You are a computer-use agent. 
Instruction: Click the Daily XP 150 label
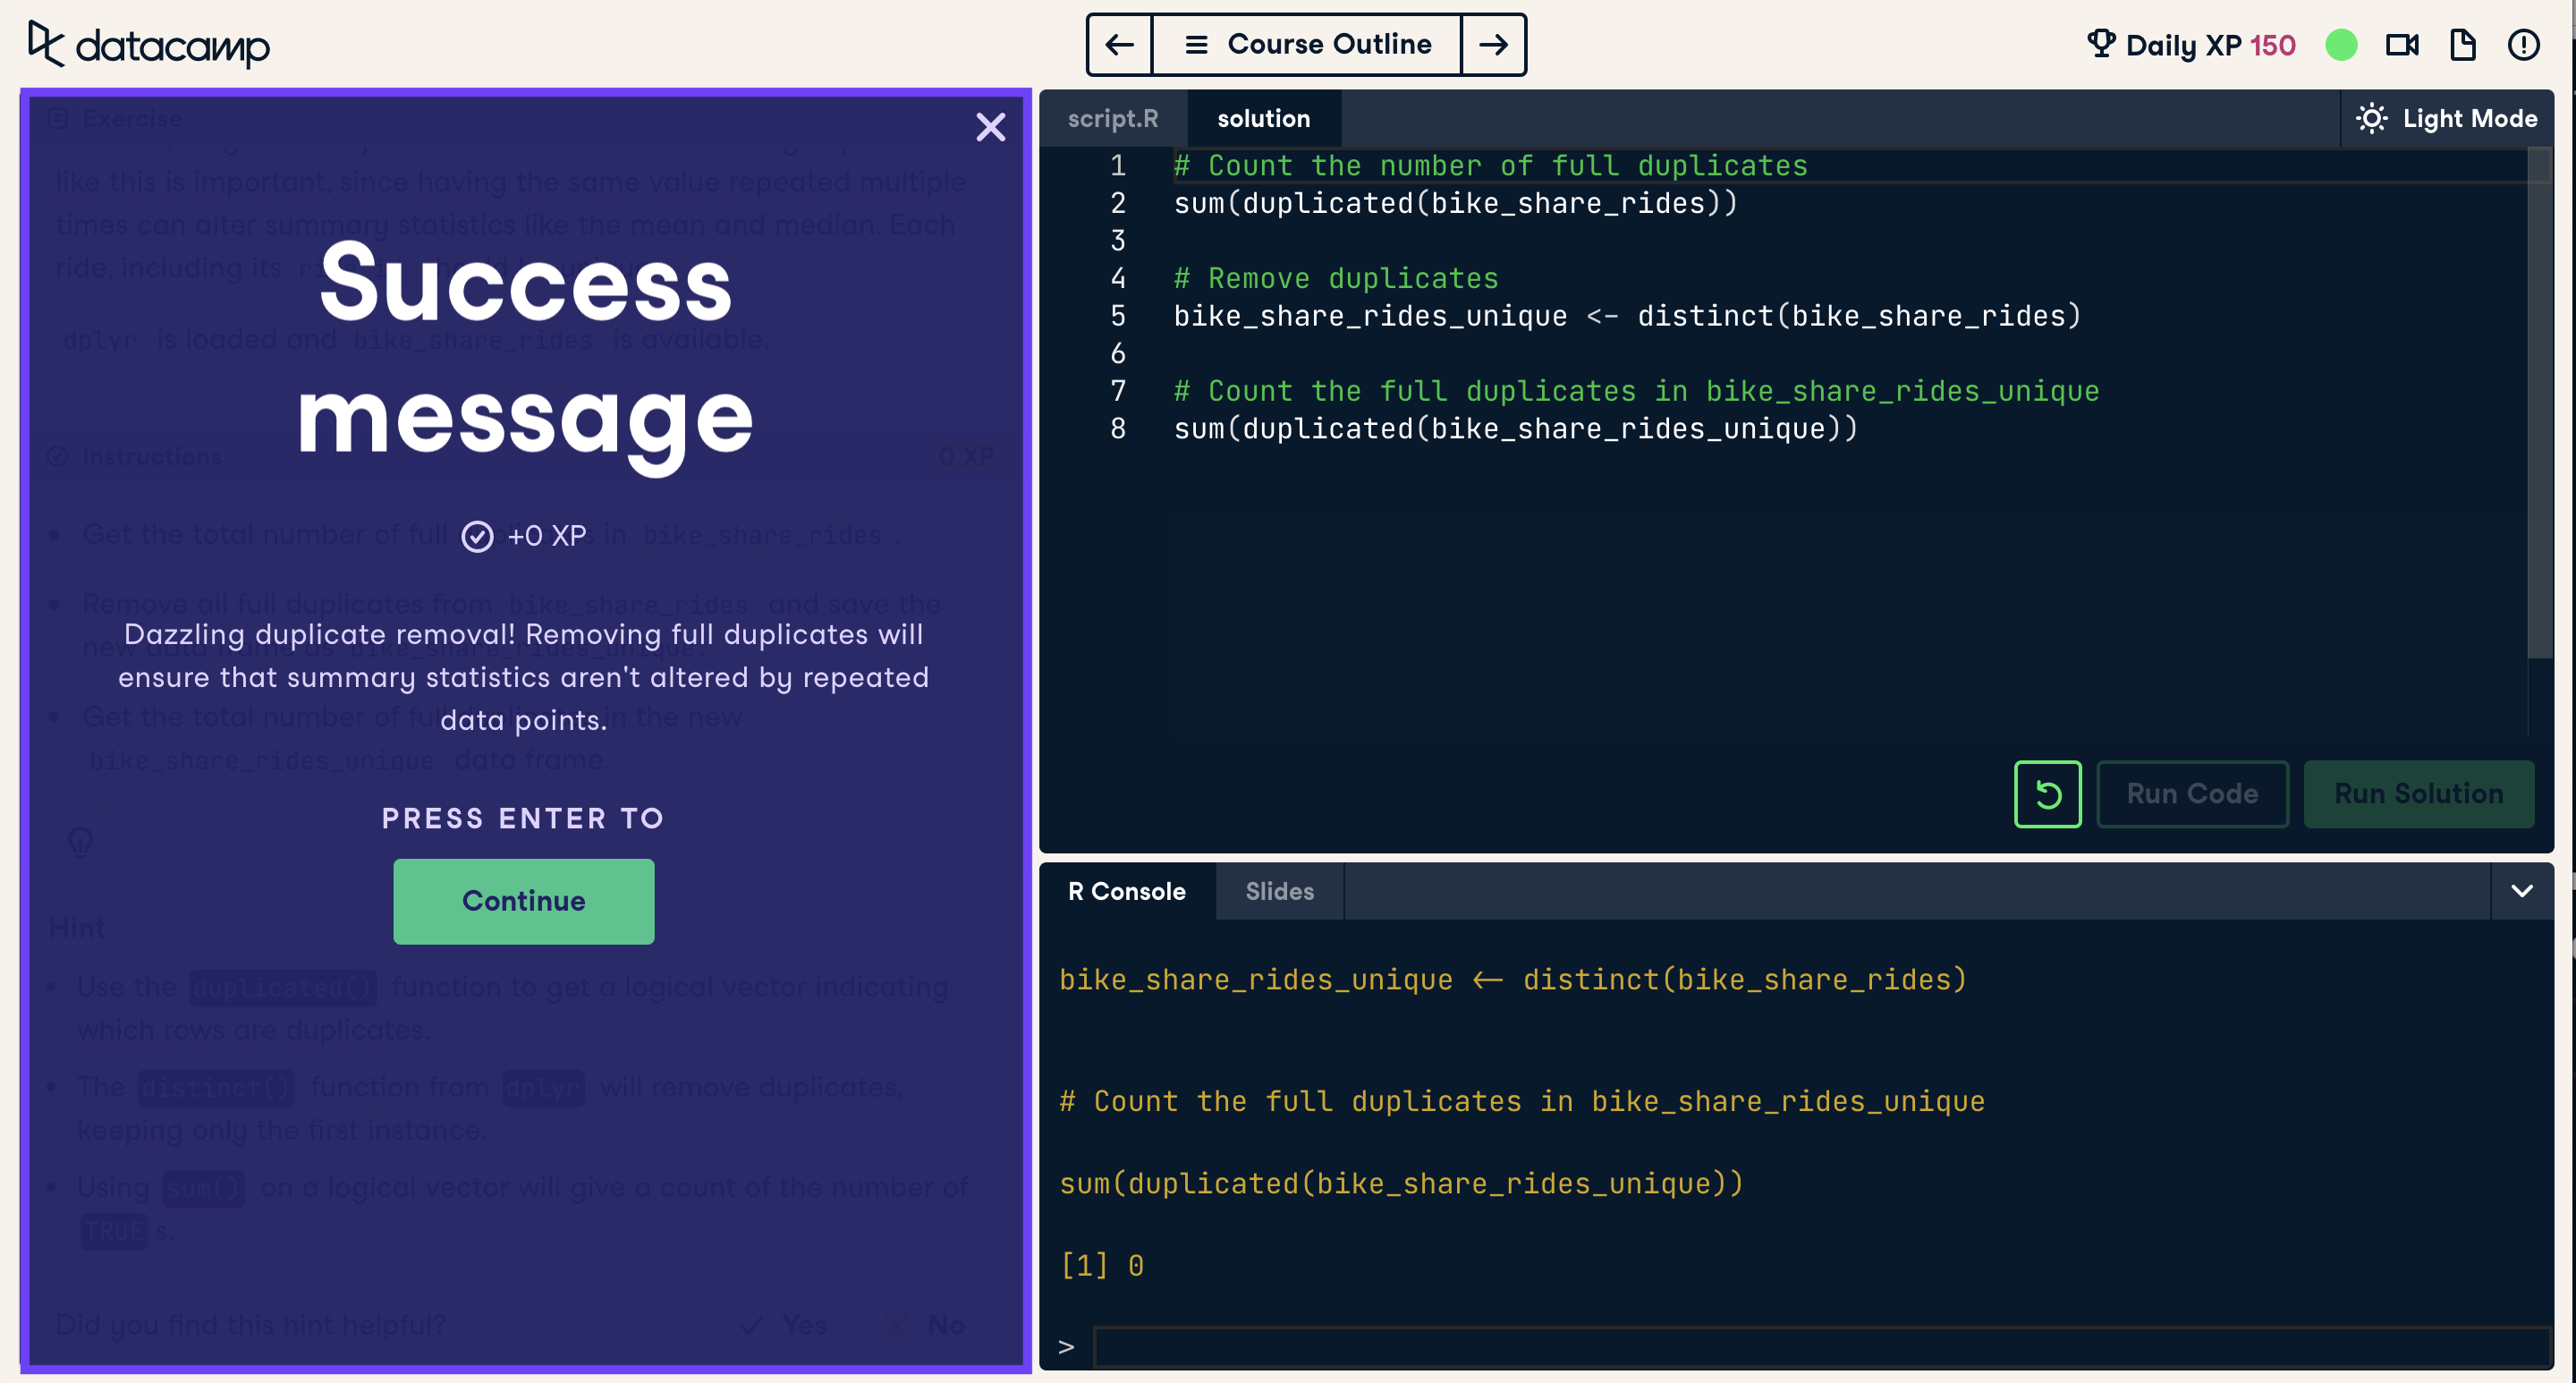tap(2210, 45)
